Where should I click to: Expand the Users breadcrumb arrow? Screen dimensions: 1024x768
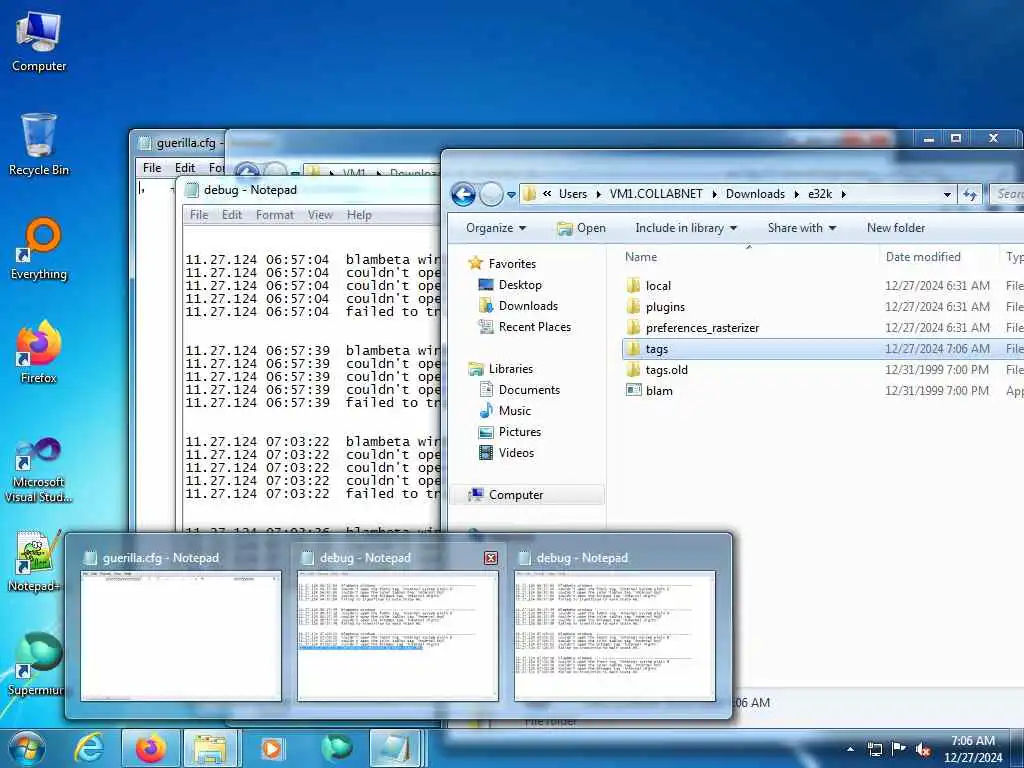click(598, 194)
